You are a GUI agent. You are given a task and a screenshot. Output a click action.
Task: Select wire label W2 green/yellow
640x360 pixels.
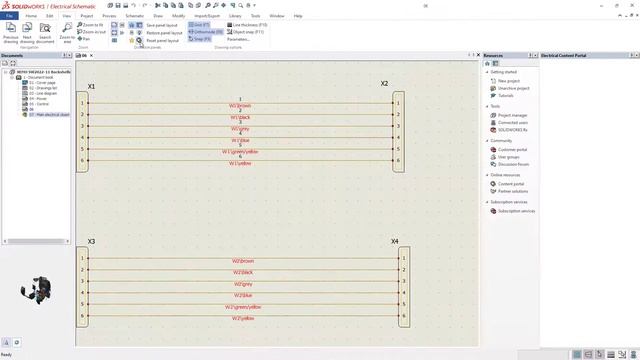click(x=243, y=307)
